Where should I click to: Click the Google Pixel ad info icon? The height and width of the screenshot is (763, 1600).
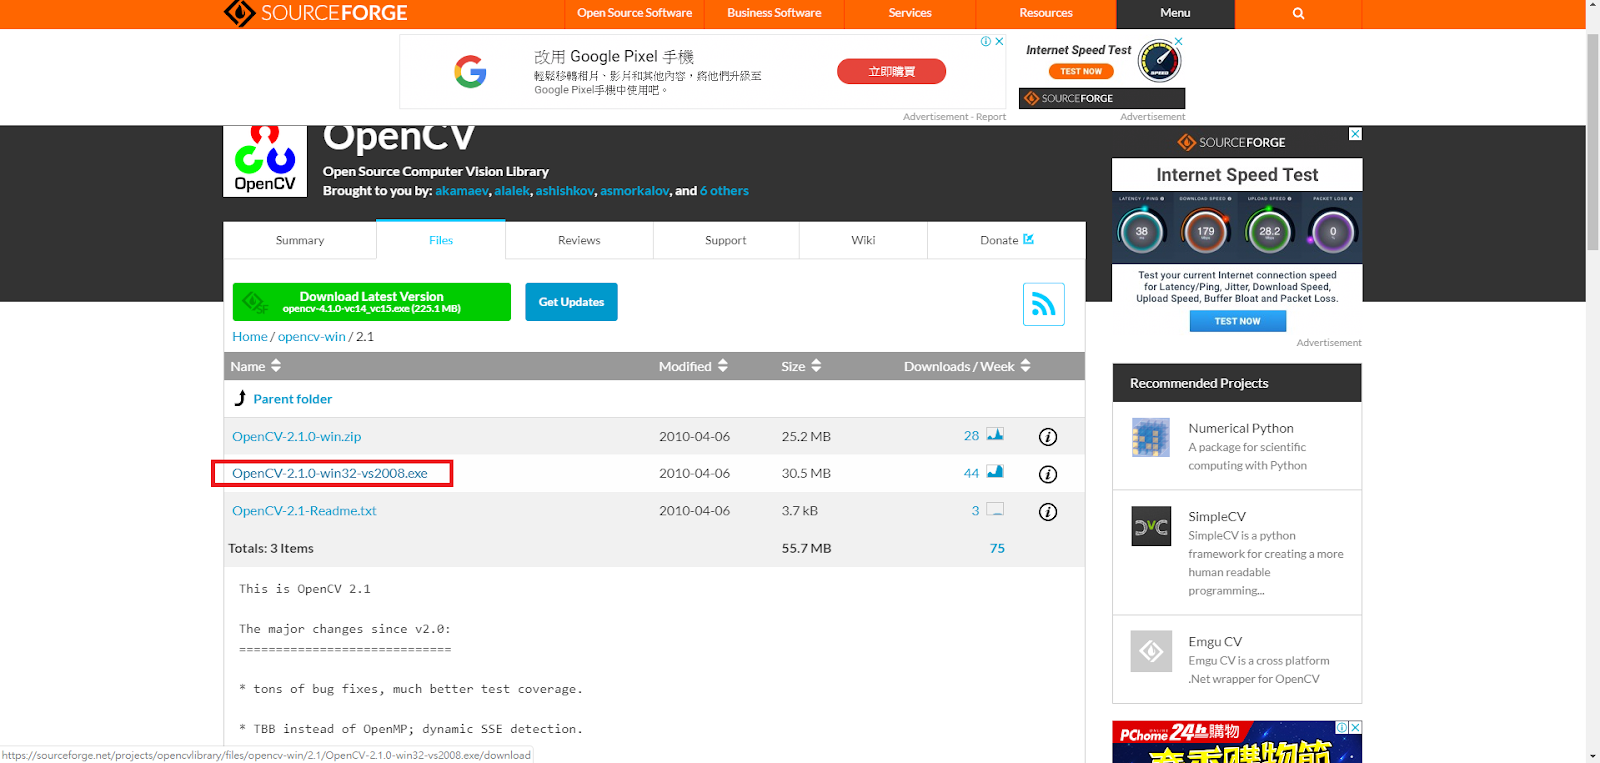pyautogui.click(x=986, y=41)
